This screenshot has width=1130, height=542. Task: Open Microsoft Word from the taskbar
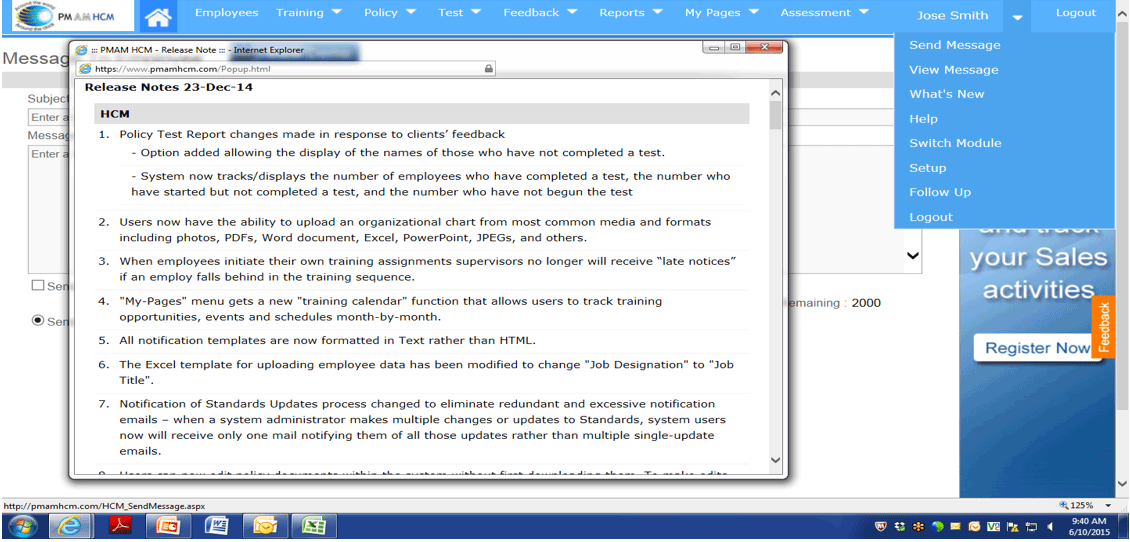(x=216, y=527)
